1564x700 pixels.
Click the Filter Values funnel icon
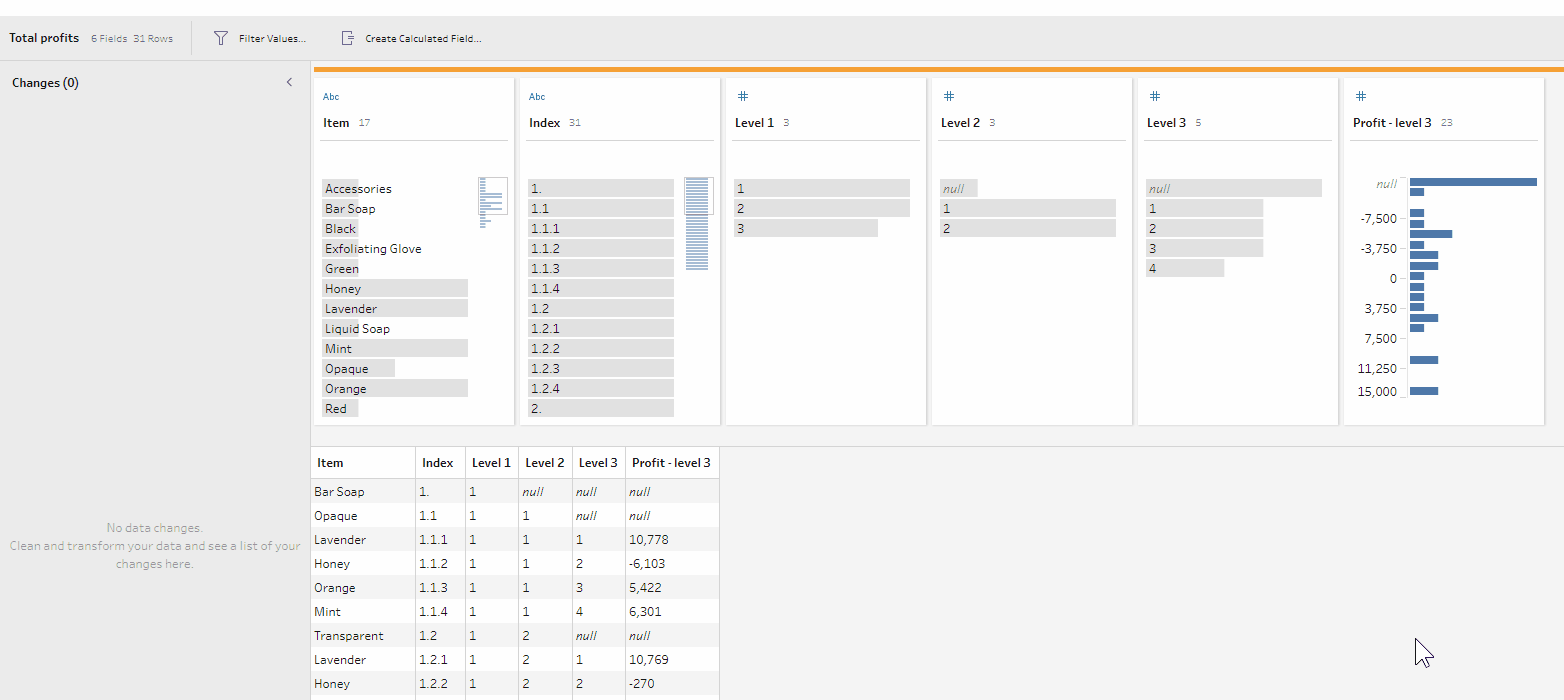(x=221, y=38)
